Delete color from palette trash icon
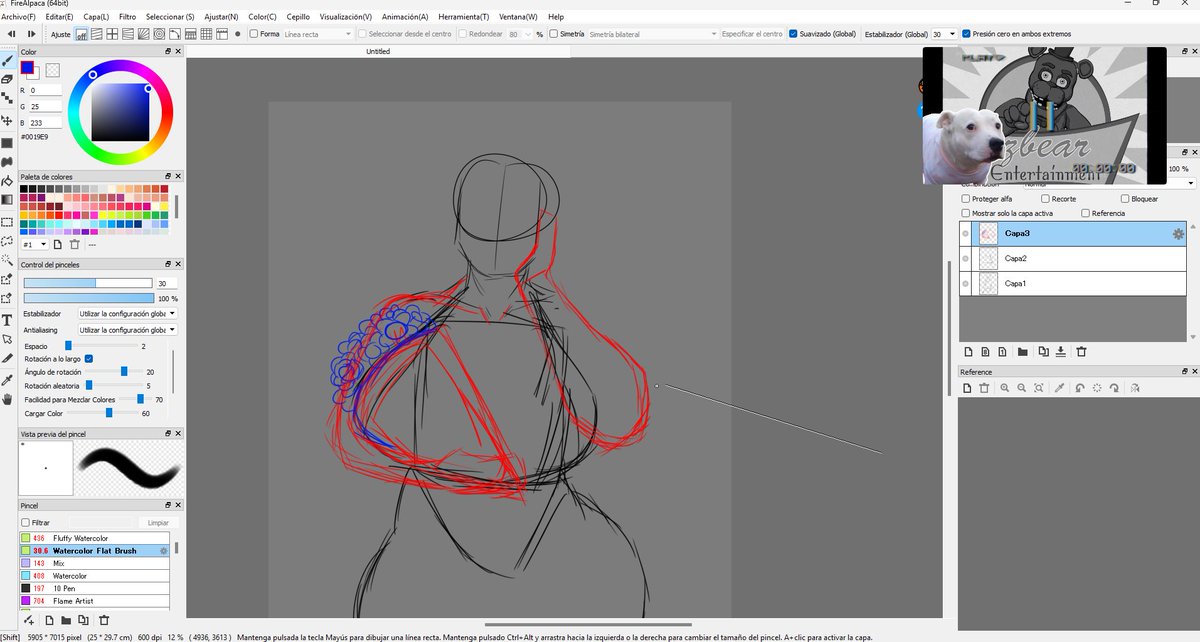Viewport: 1200px width, 642px height. 75,244
